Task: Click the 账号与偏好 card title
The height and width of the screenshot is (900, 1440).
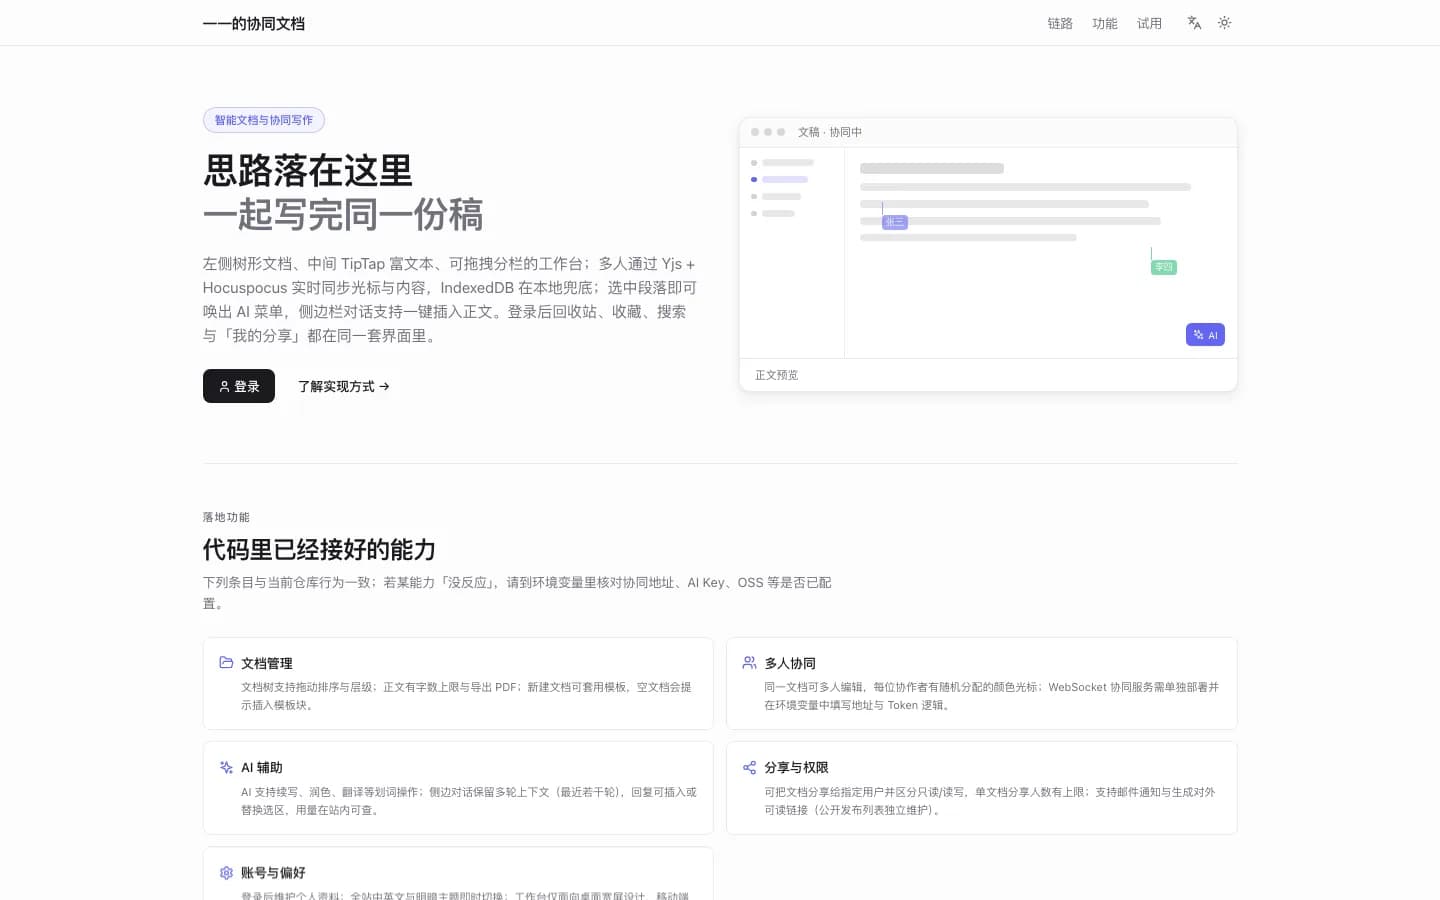Action: (x=273, y=872)
